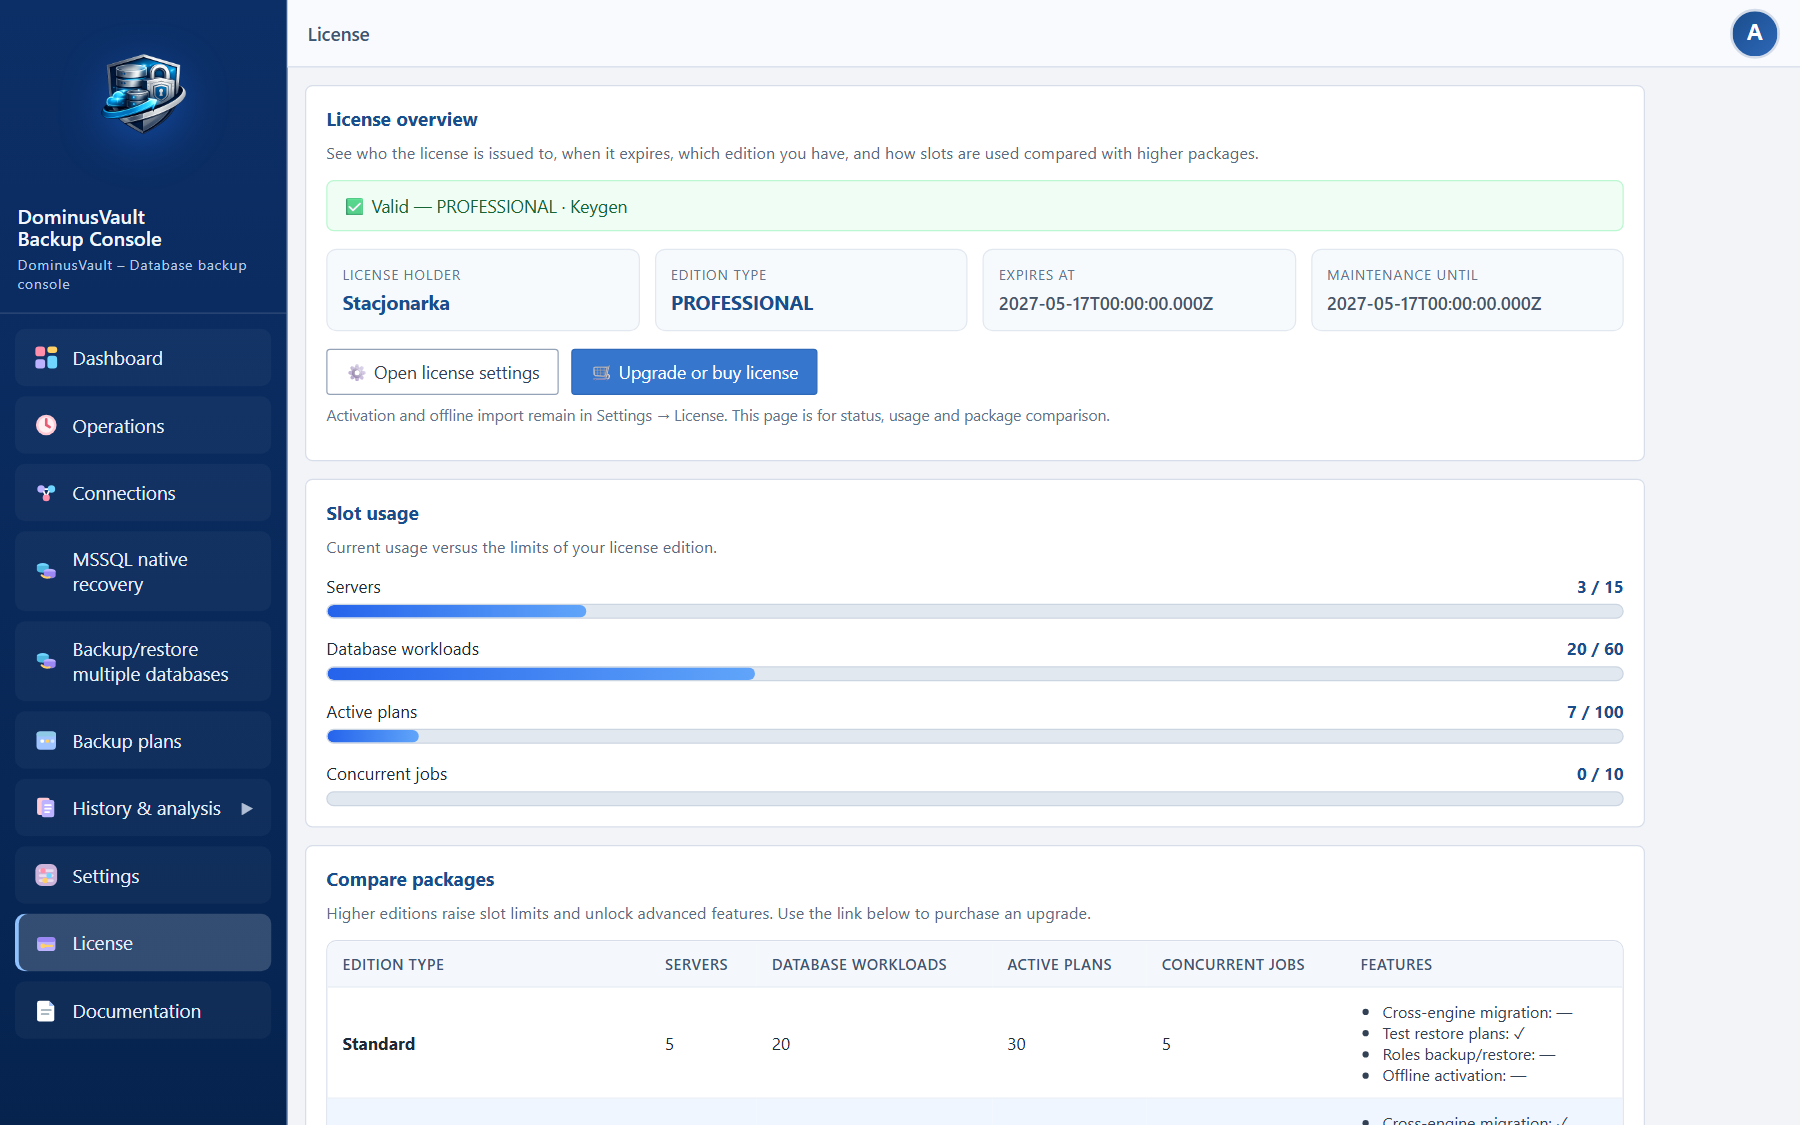Click Test restore plans feature line
Image resolution: width=1800 pixels, height=1125 pixels.
1453,1033
